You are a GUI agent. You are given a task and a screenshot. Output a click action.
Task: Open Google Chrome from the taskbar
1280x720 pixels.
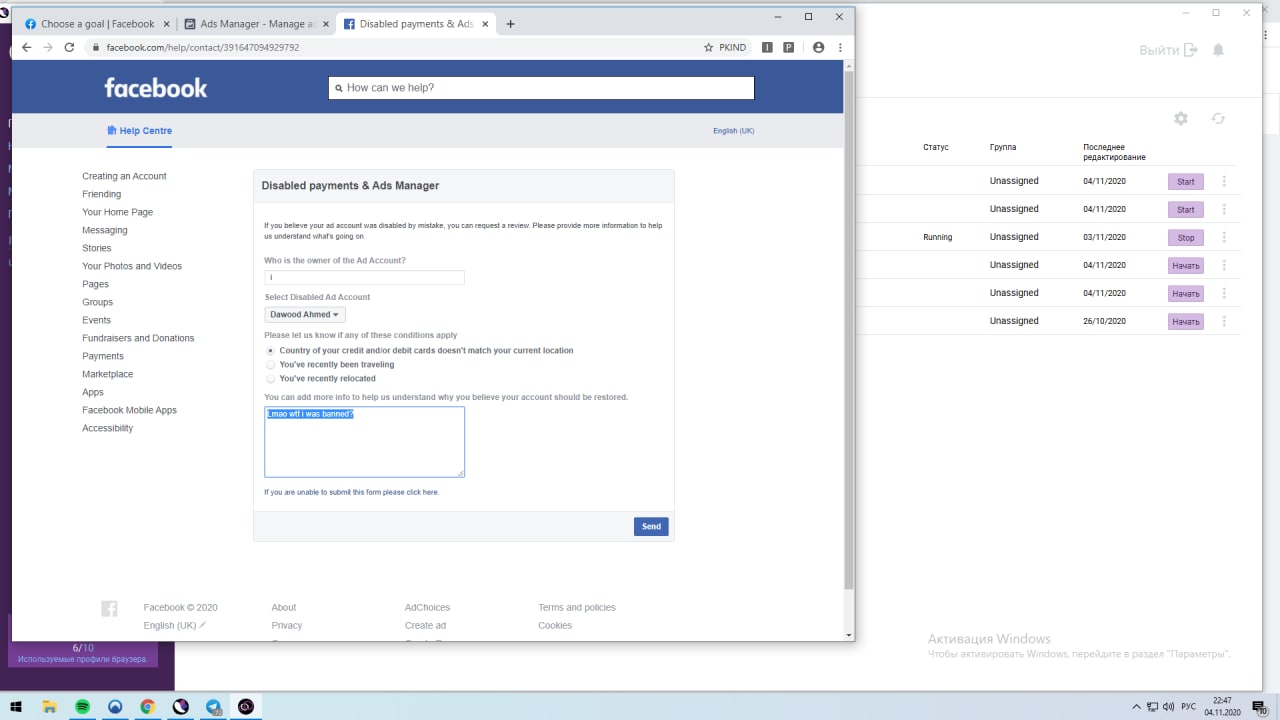(148, 706)
